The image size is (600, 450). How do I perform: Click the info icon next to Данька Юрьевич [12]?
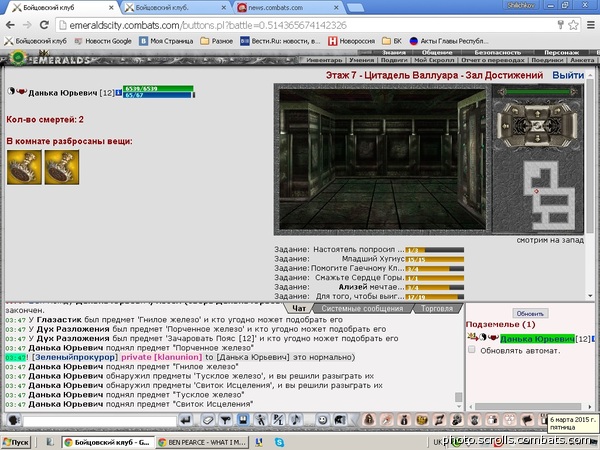(x=119, y=93)
